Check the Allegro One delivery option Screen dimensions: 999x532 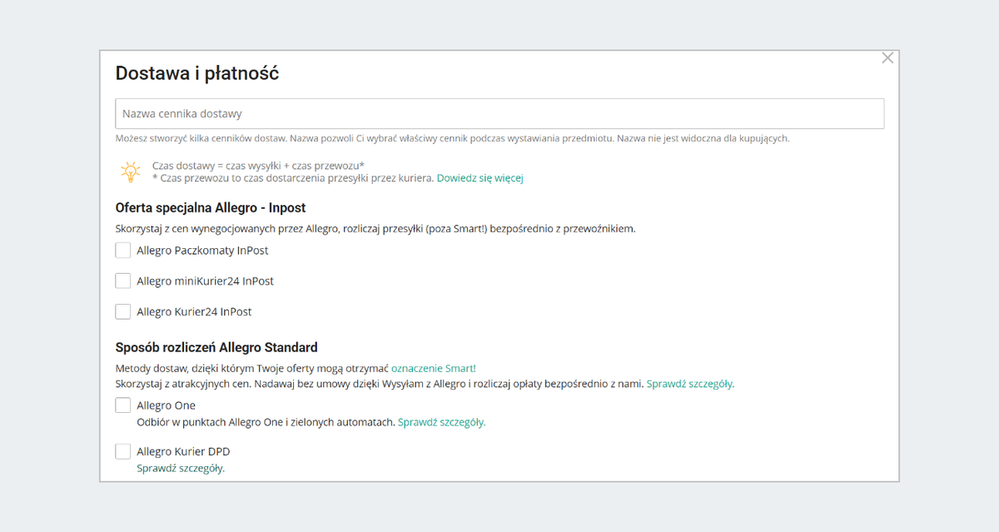tap(123, 406)
